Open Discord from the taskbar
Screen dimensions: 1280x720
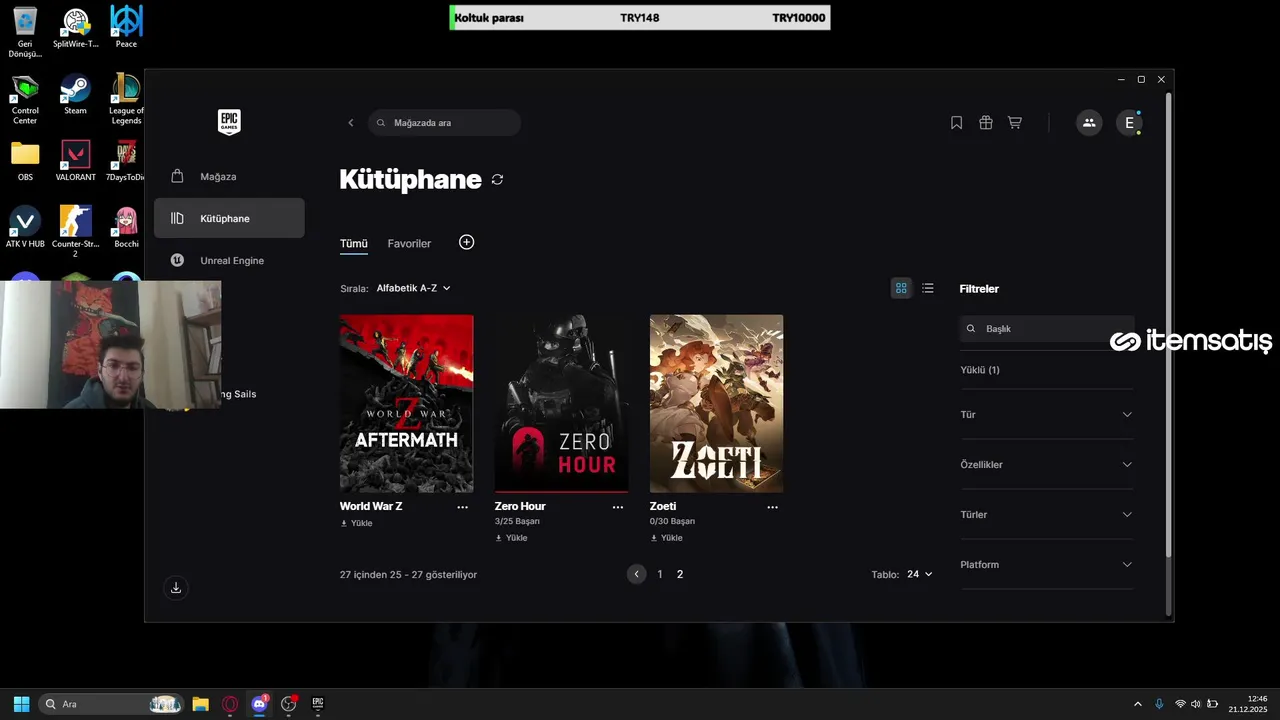260,704
